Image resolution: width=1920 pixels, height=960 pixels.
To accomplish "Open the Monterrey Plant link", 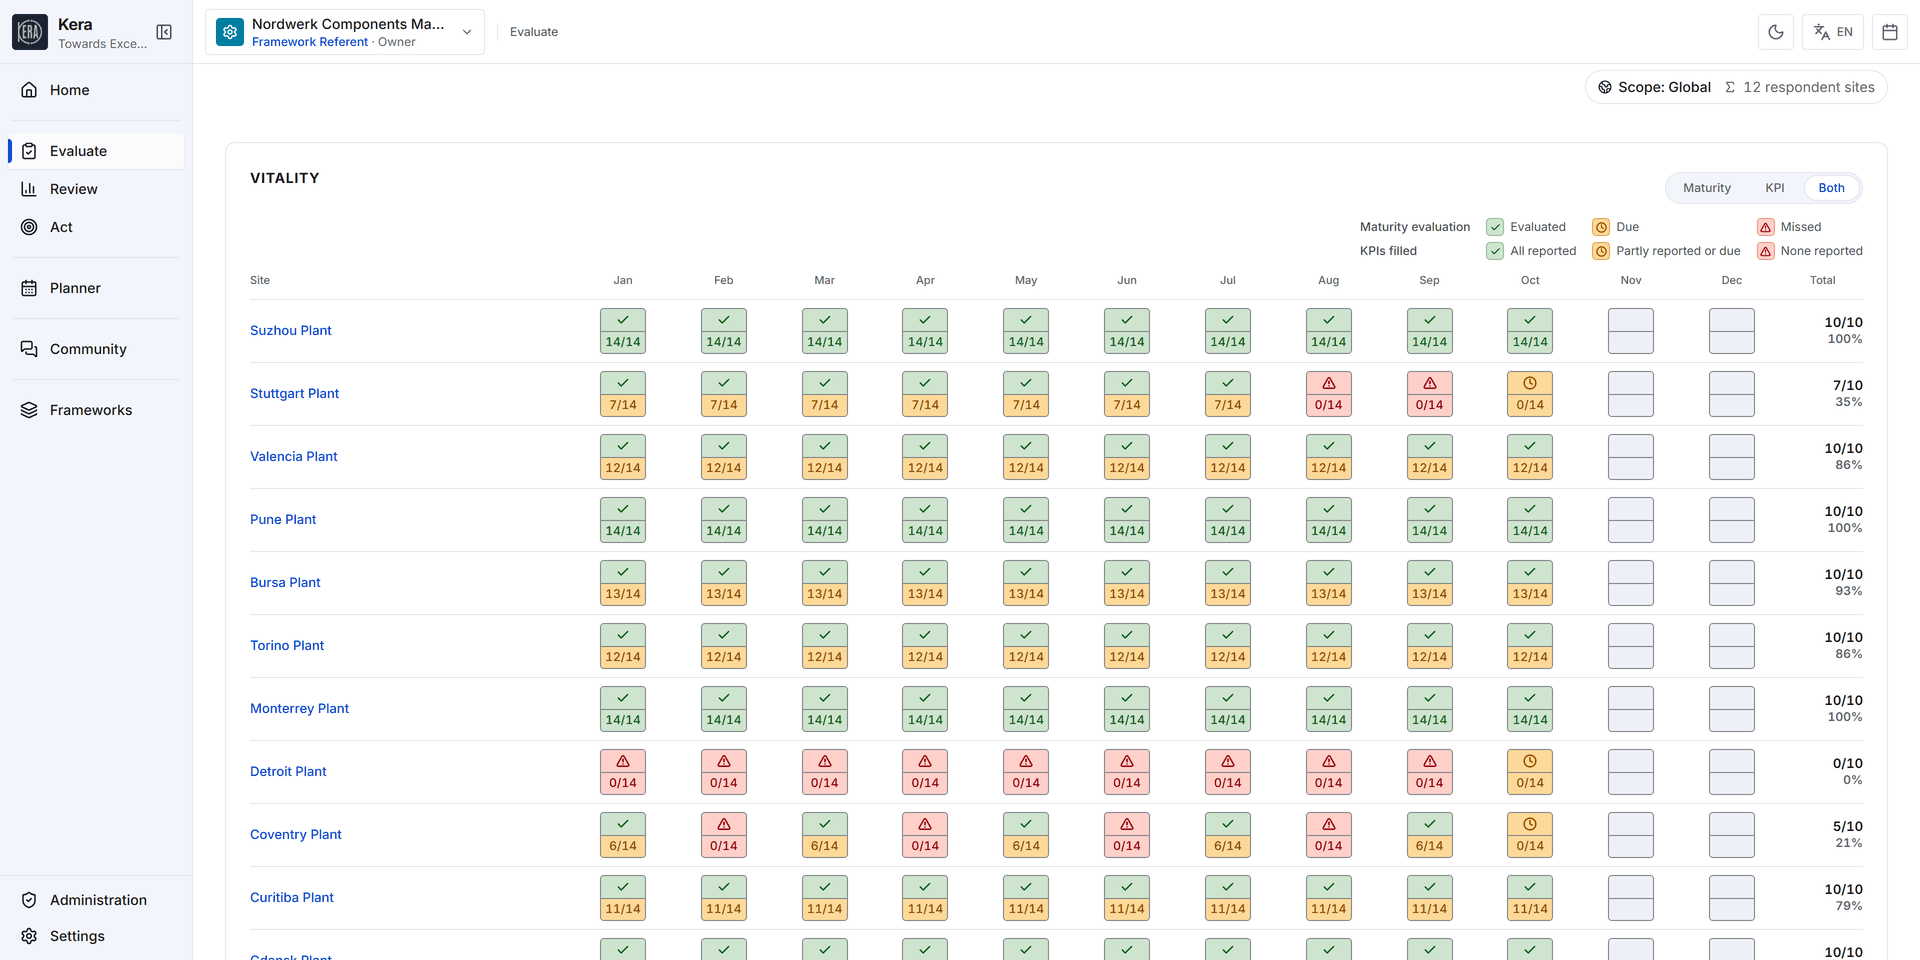I will pos(299,709).
